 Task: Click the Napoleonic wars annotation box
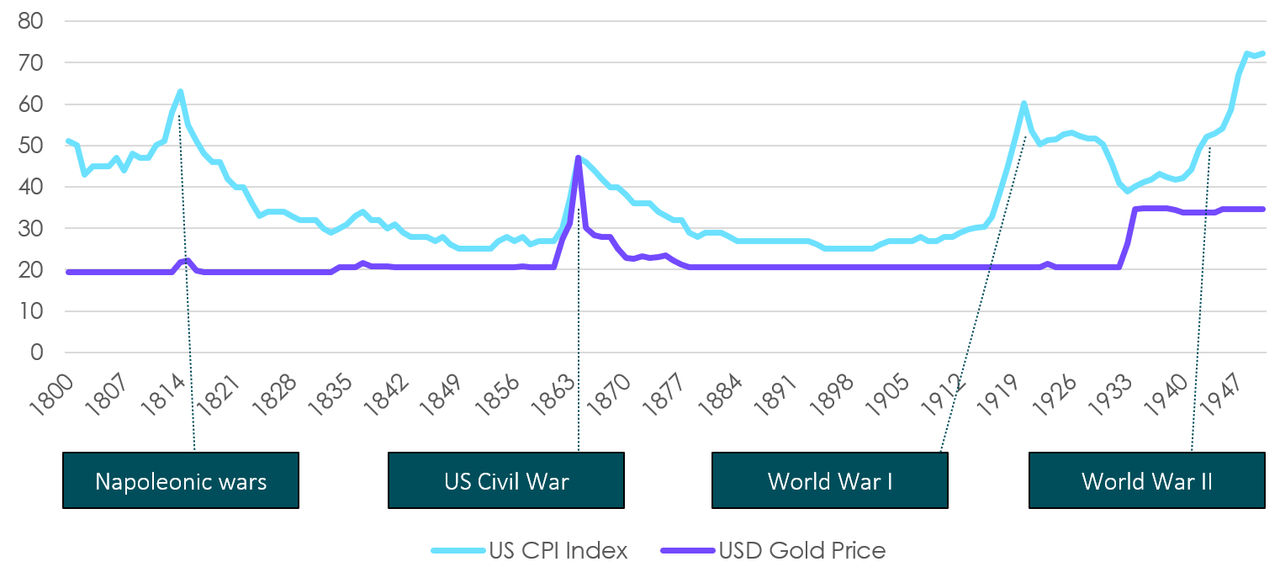tap(180, 481)
